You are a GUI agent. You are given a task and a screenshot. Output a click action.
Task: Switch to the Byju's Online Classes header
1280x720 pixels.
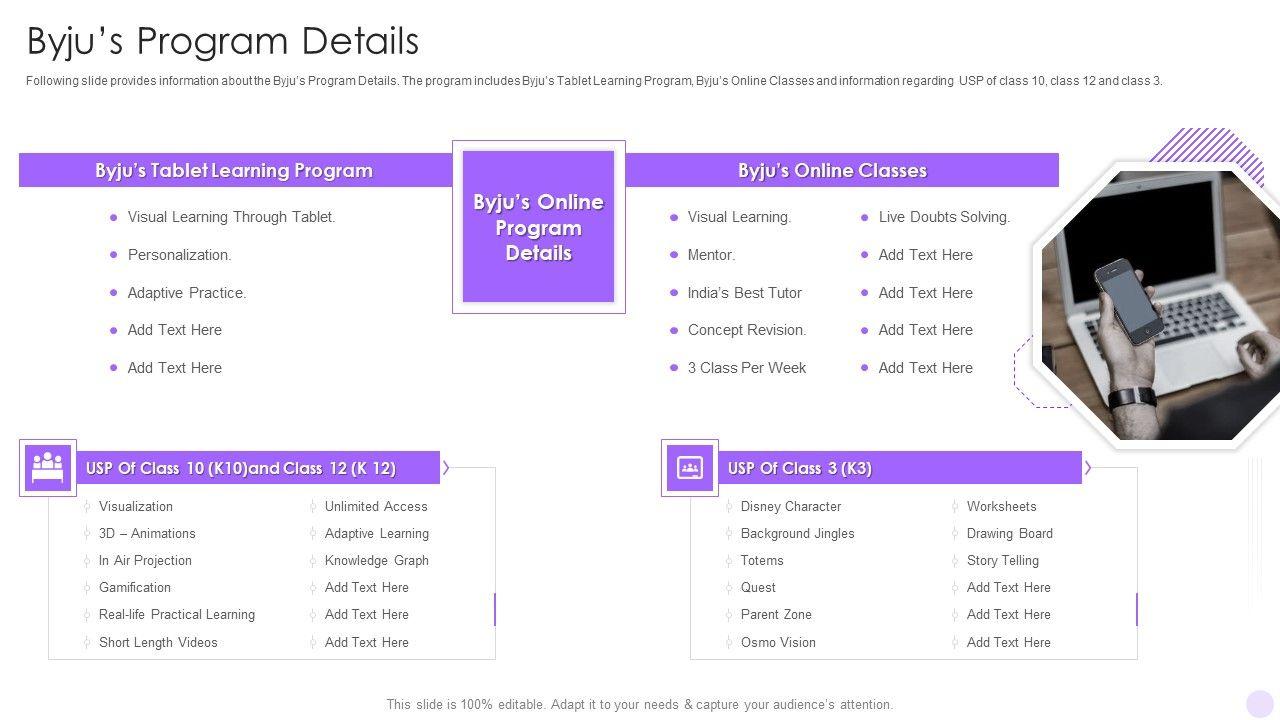[832, 170]
